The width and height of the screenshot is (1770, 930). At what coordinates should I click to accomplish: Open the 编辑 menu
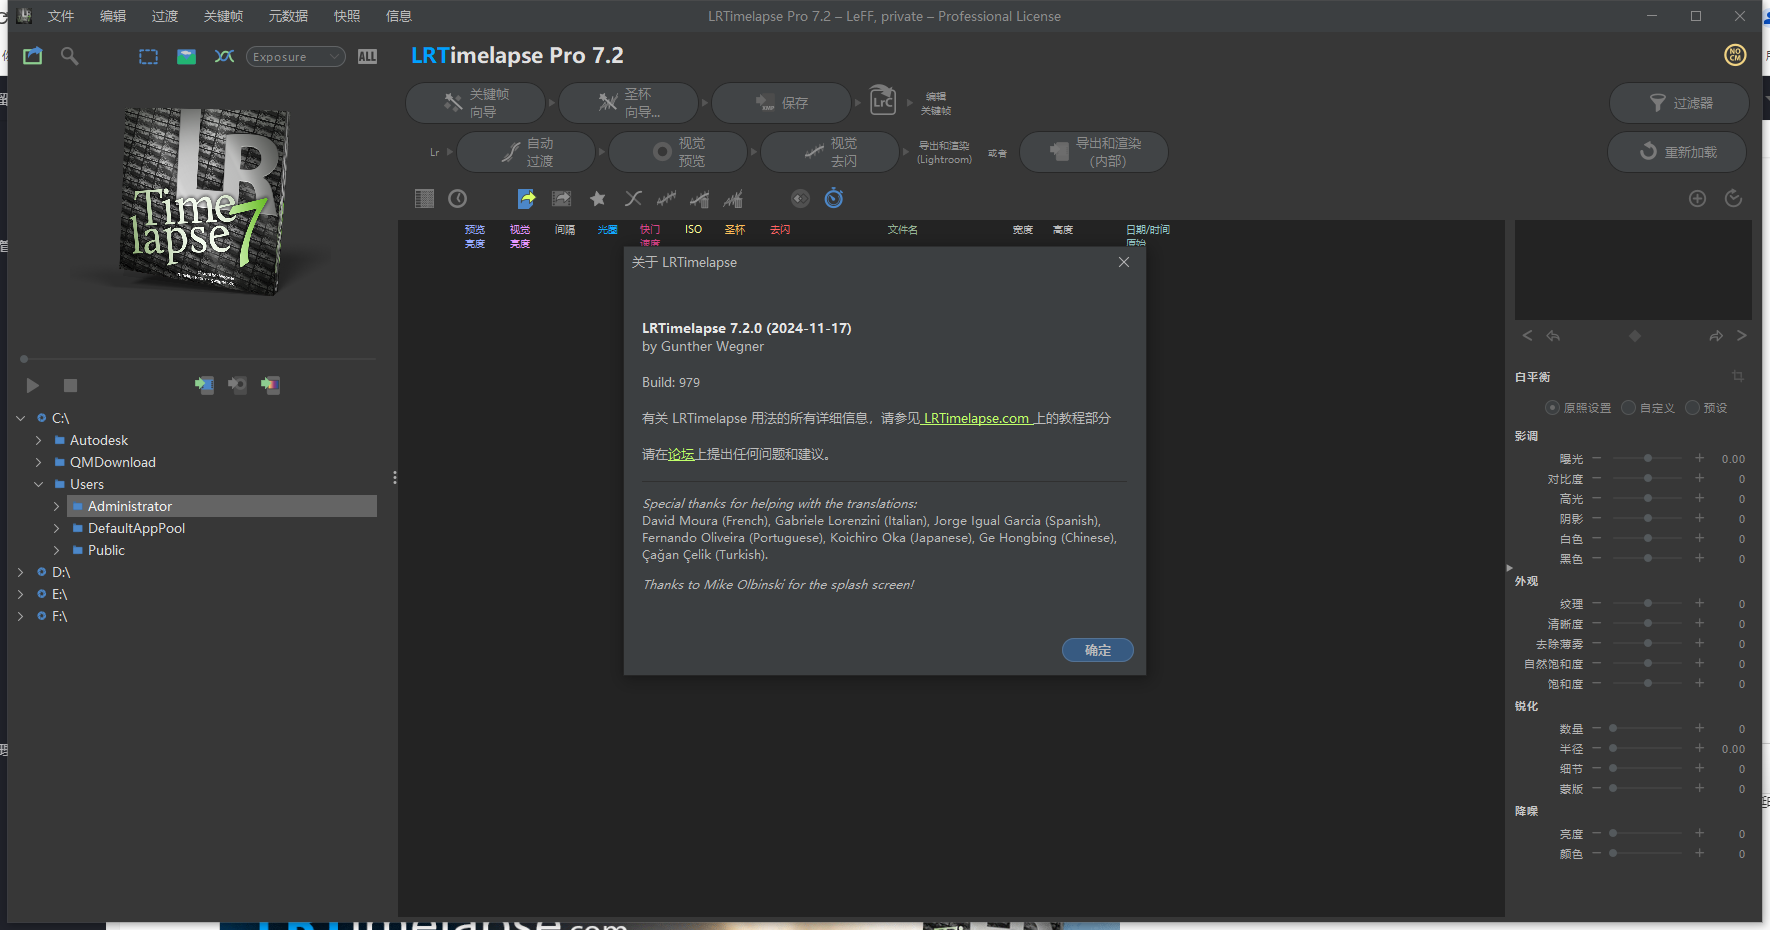tap(113, 16)
